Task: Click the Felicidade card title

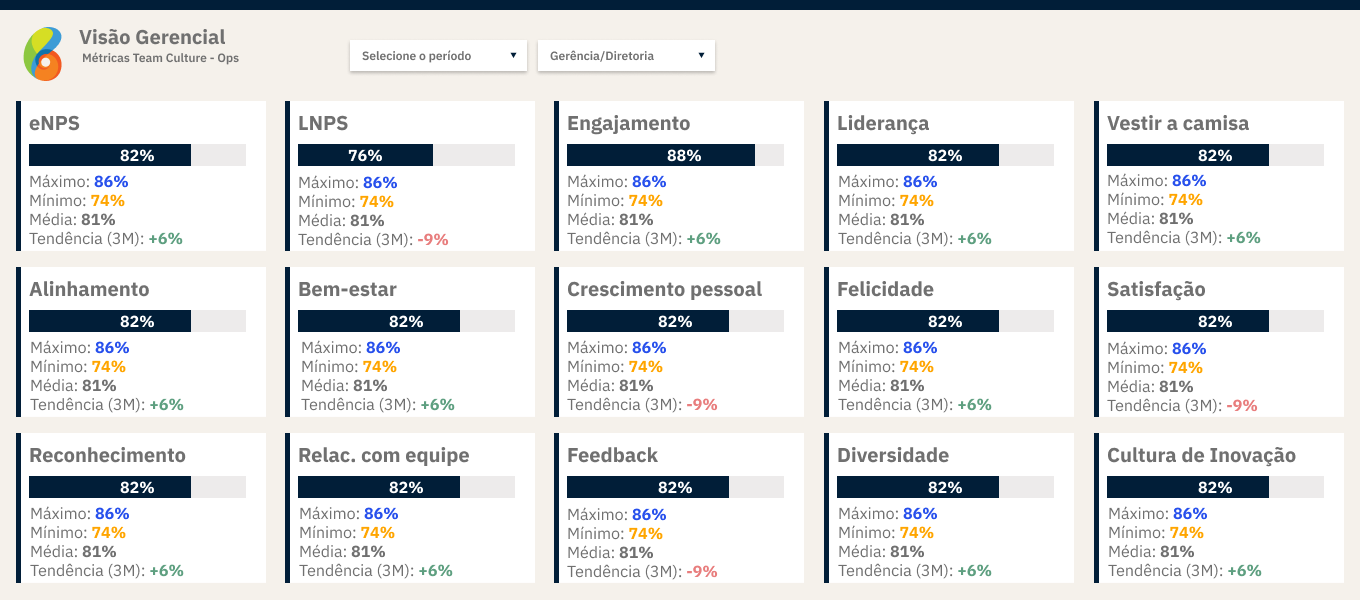Action: (885, 289)
